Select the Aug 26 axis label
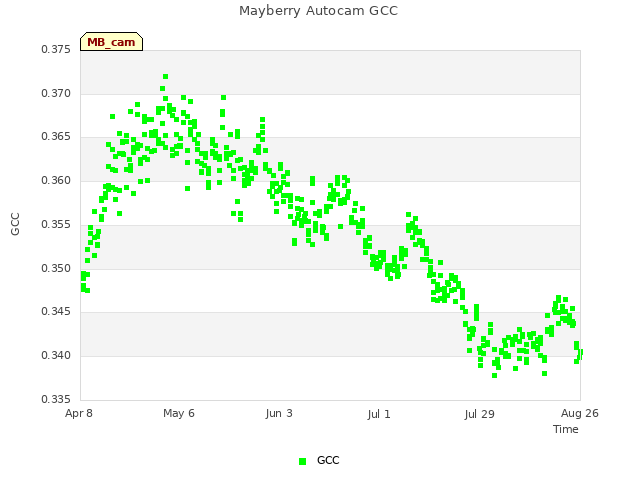Viewport: 640px width, 480px height. (580, 413)
